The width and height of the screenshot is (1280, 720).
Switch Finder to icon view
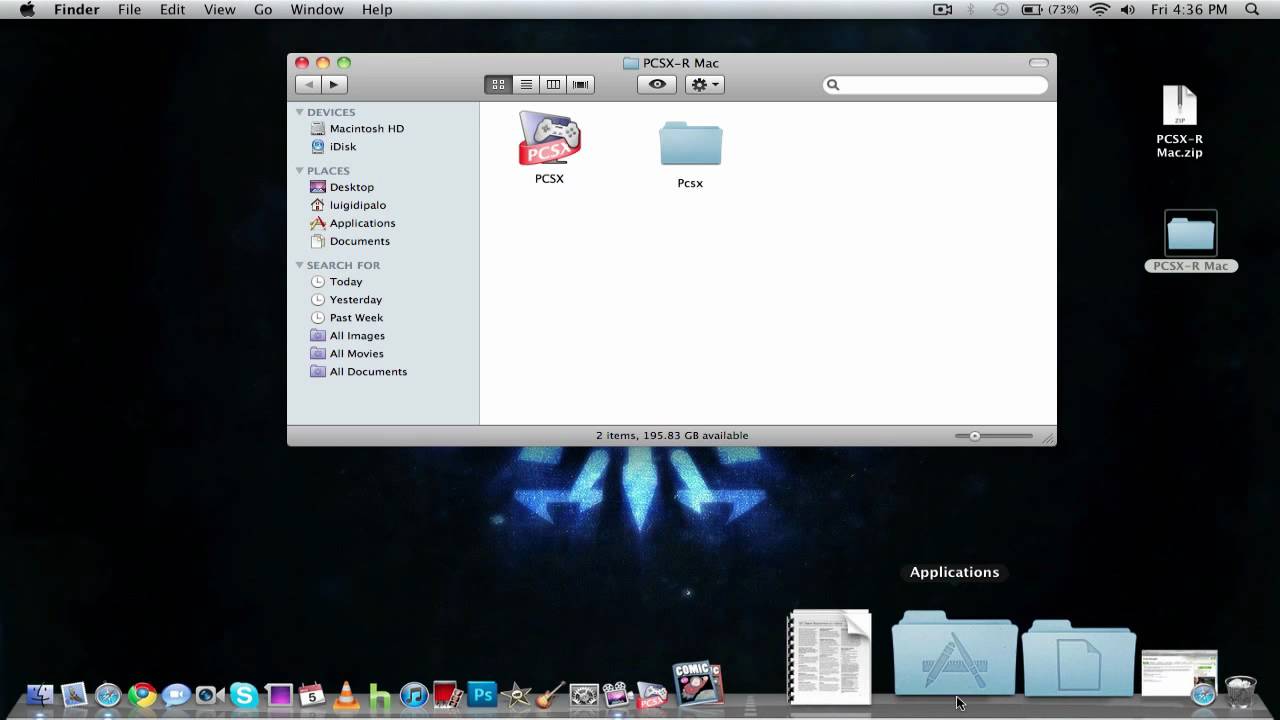tap(498, 85)
